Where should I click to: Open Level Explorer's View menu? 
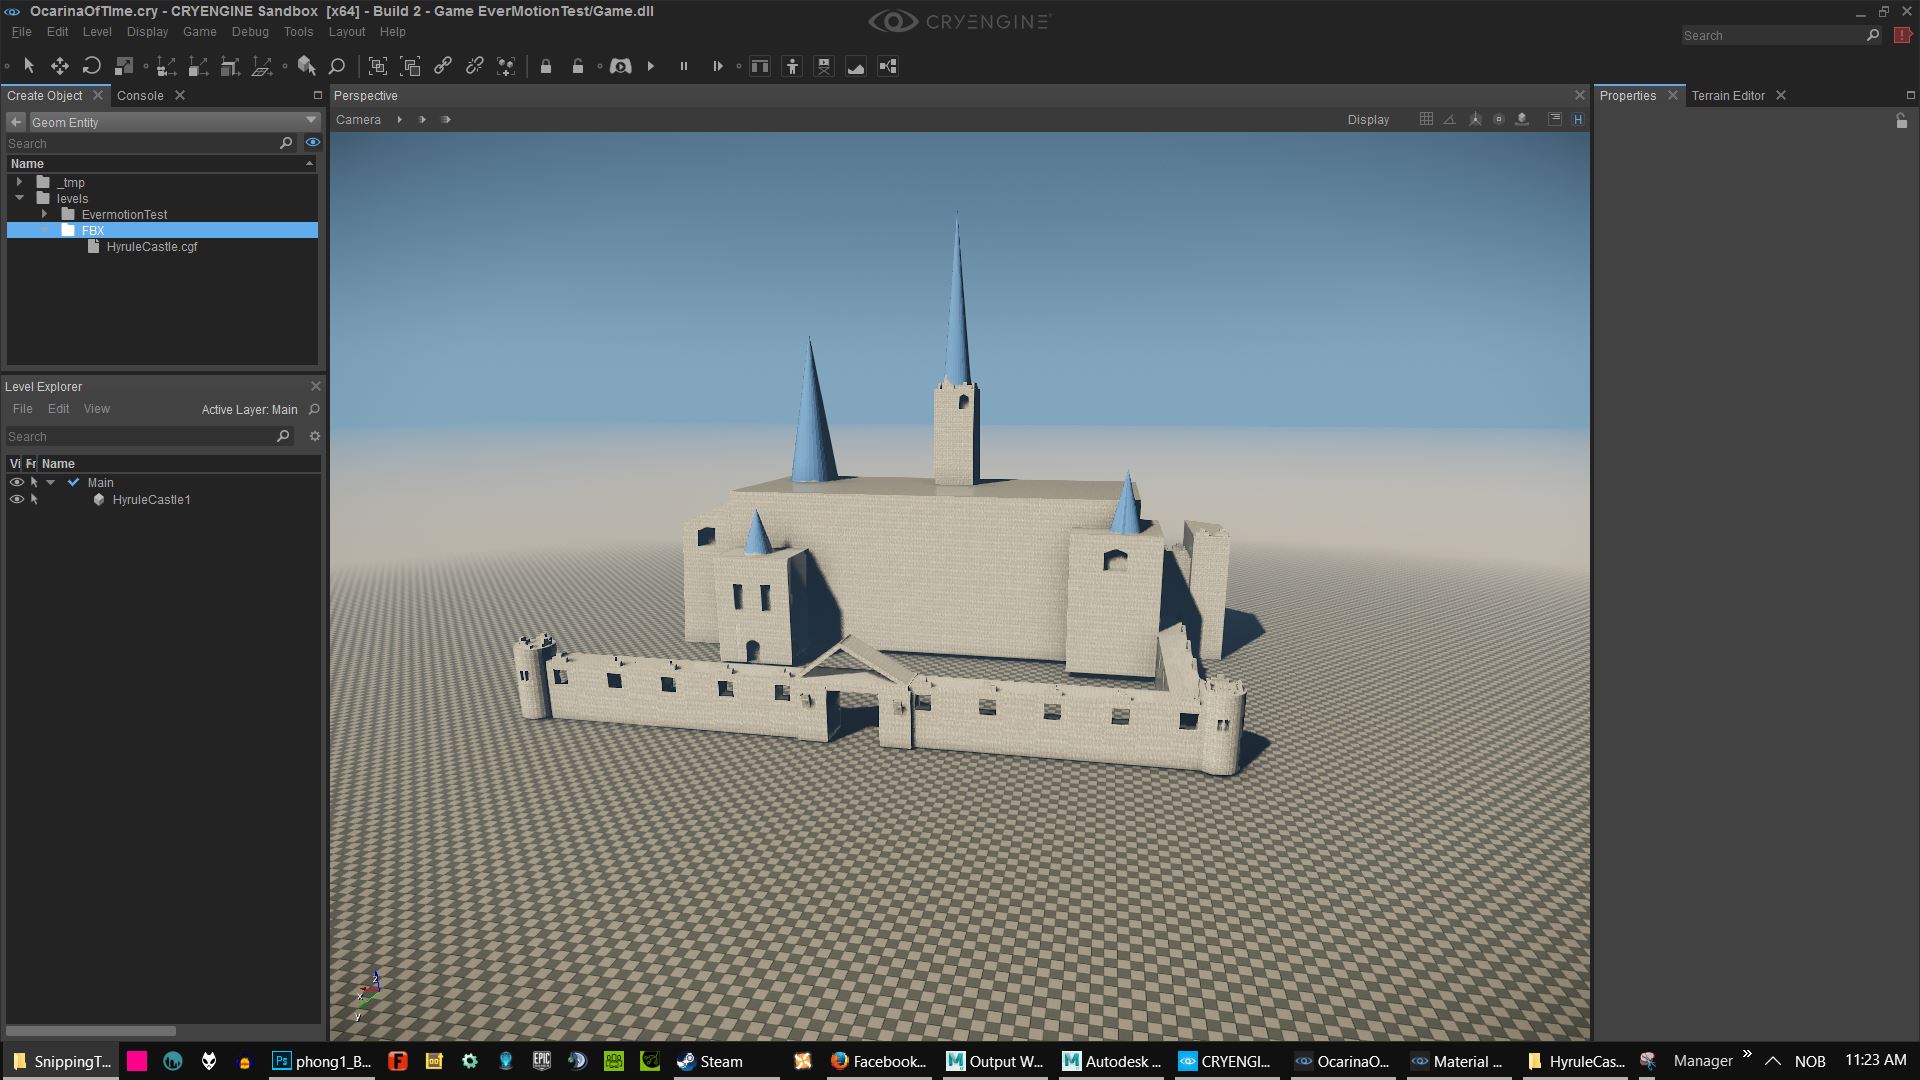(96, 409)
